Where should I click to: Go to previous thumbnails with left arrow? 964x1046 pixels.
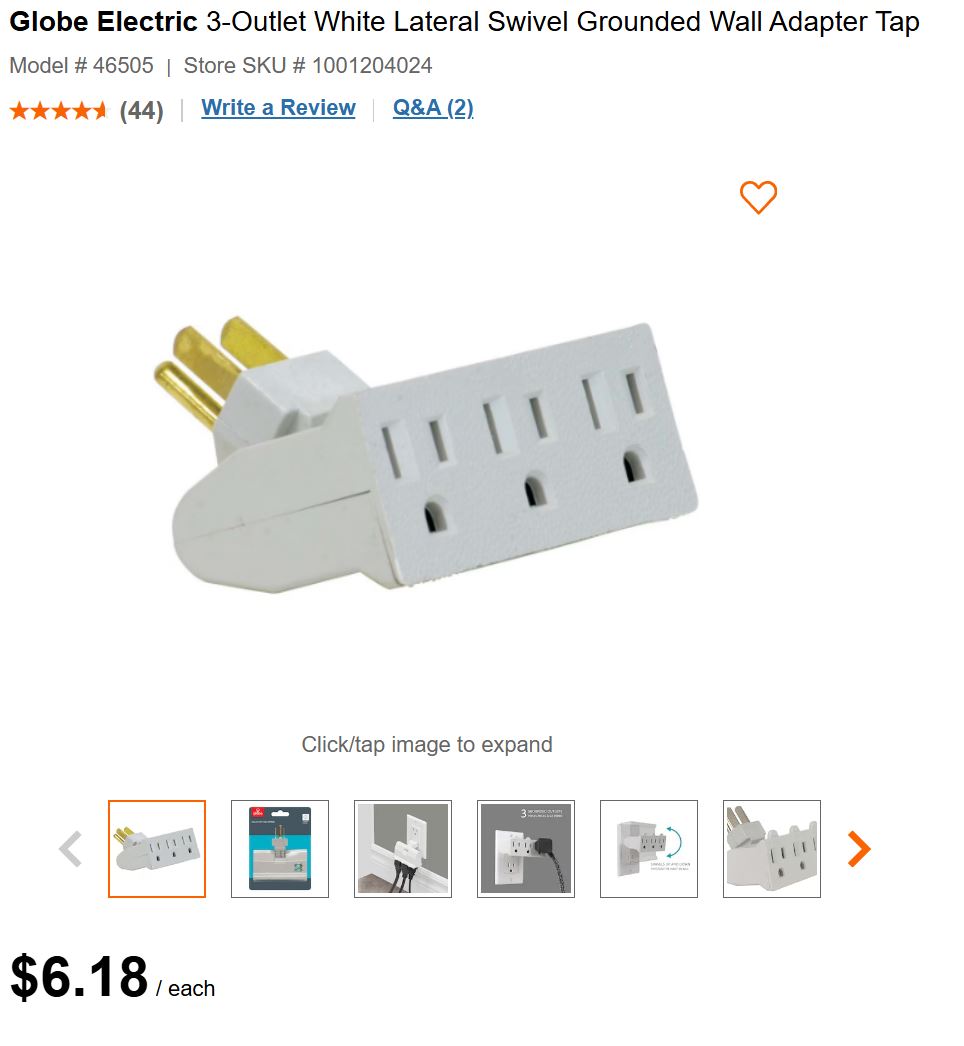71,849
